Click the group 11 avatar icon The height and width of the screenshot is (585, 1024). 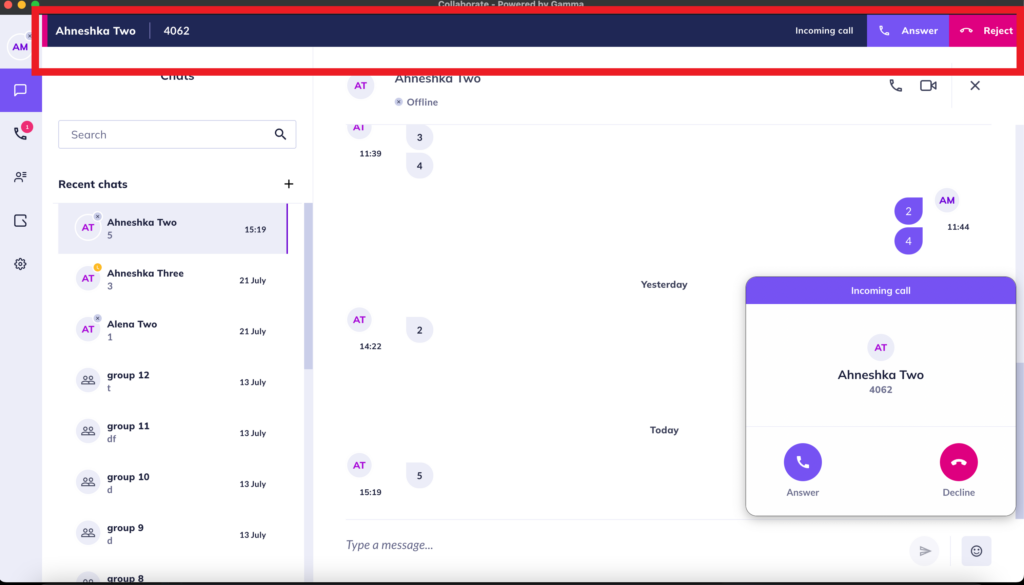pyautogui.click(x=88, y=431)
